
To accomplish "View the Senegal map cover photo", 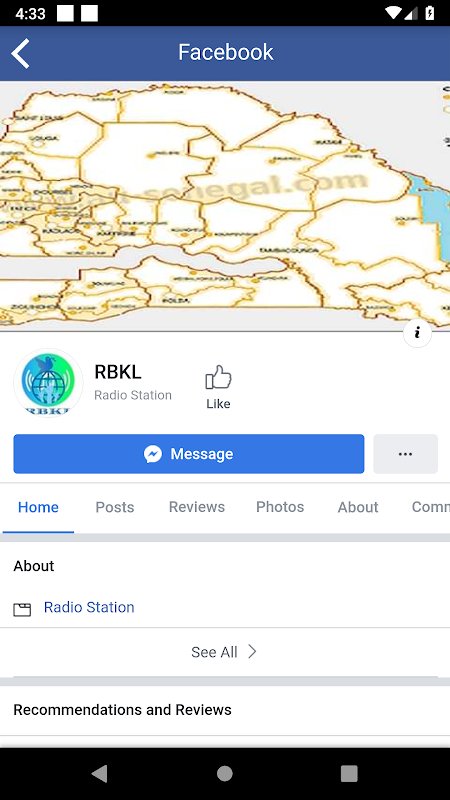I will (225, 206).
